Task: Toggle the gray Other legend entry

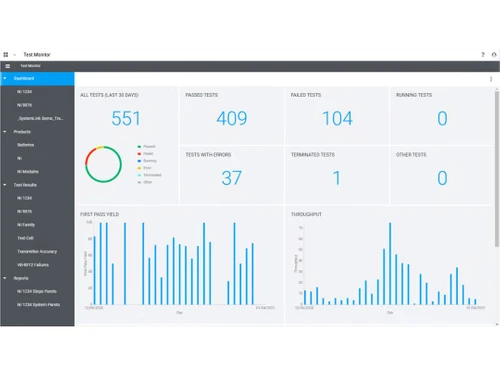Action: click(x=145, y=182)
